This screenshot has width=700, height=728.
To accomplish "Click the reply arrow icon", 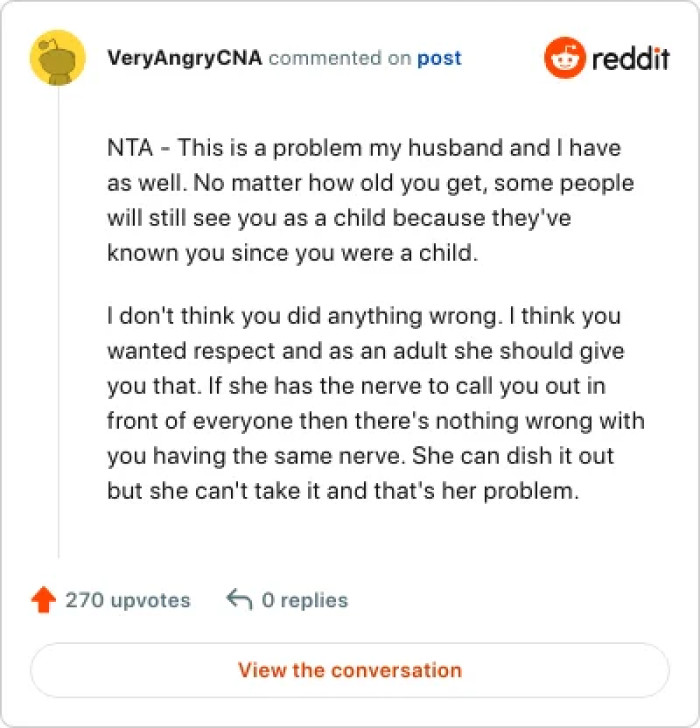I will point(238,600).
